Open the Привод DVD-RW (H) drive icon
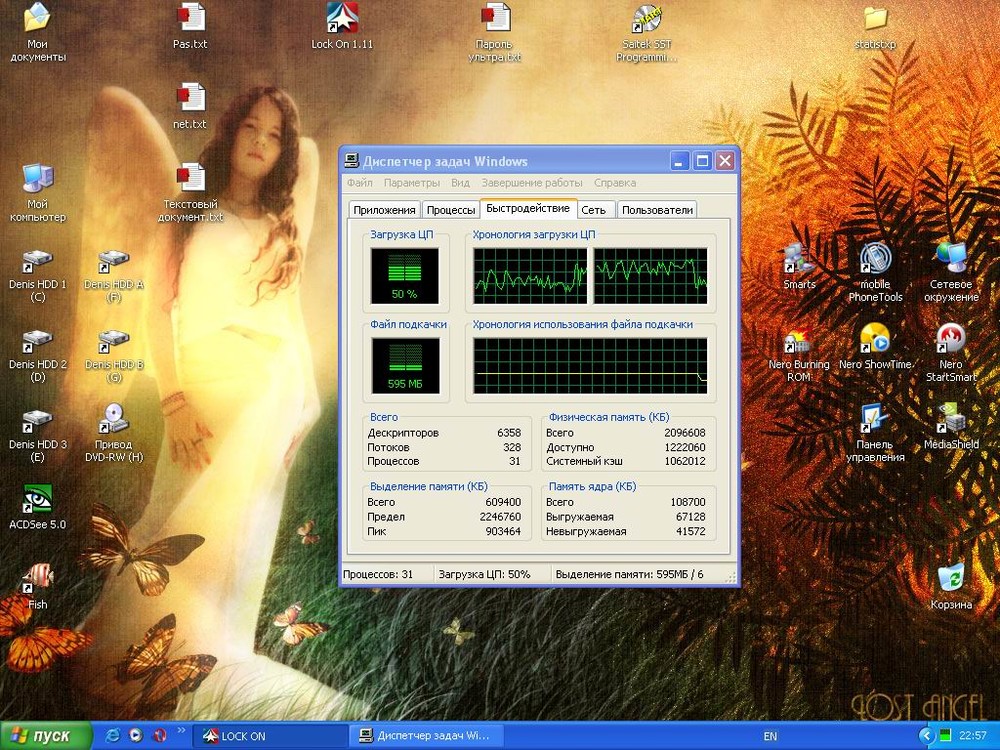The image size is (1000, 750). 114,418
